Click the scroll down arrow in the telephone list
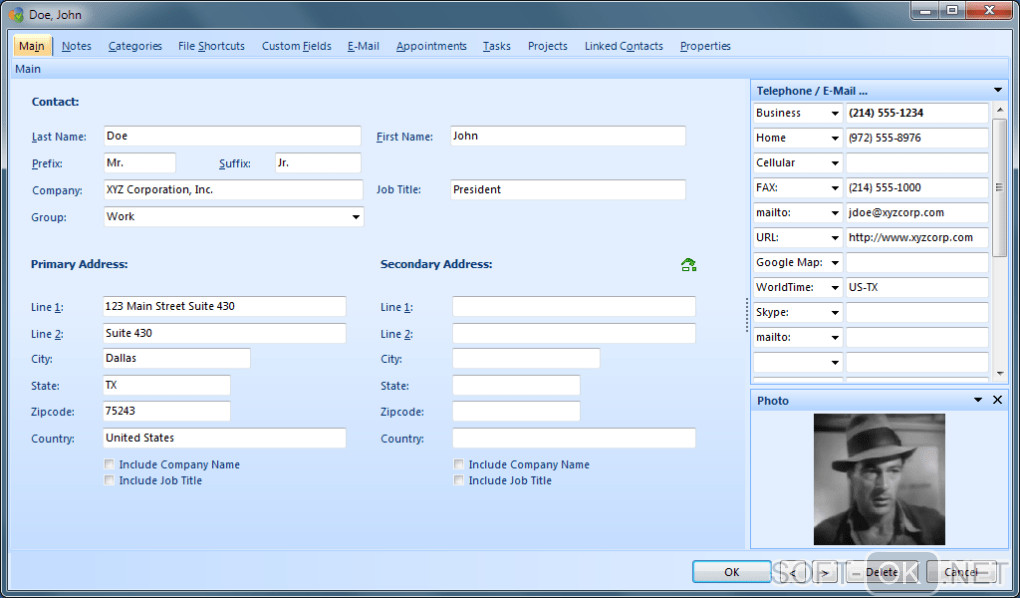The image size is (1020, 598). (x=1000, y=374)
